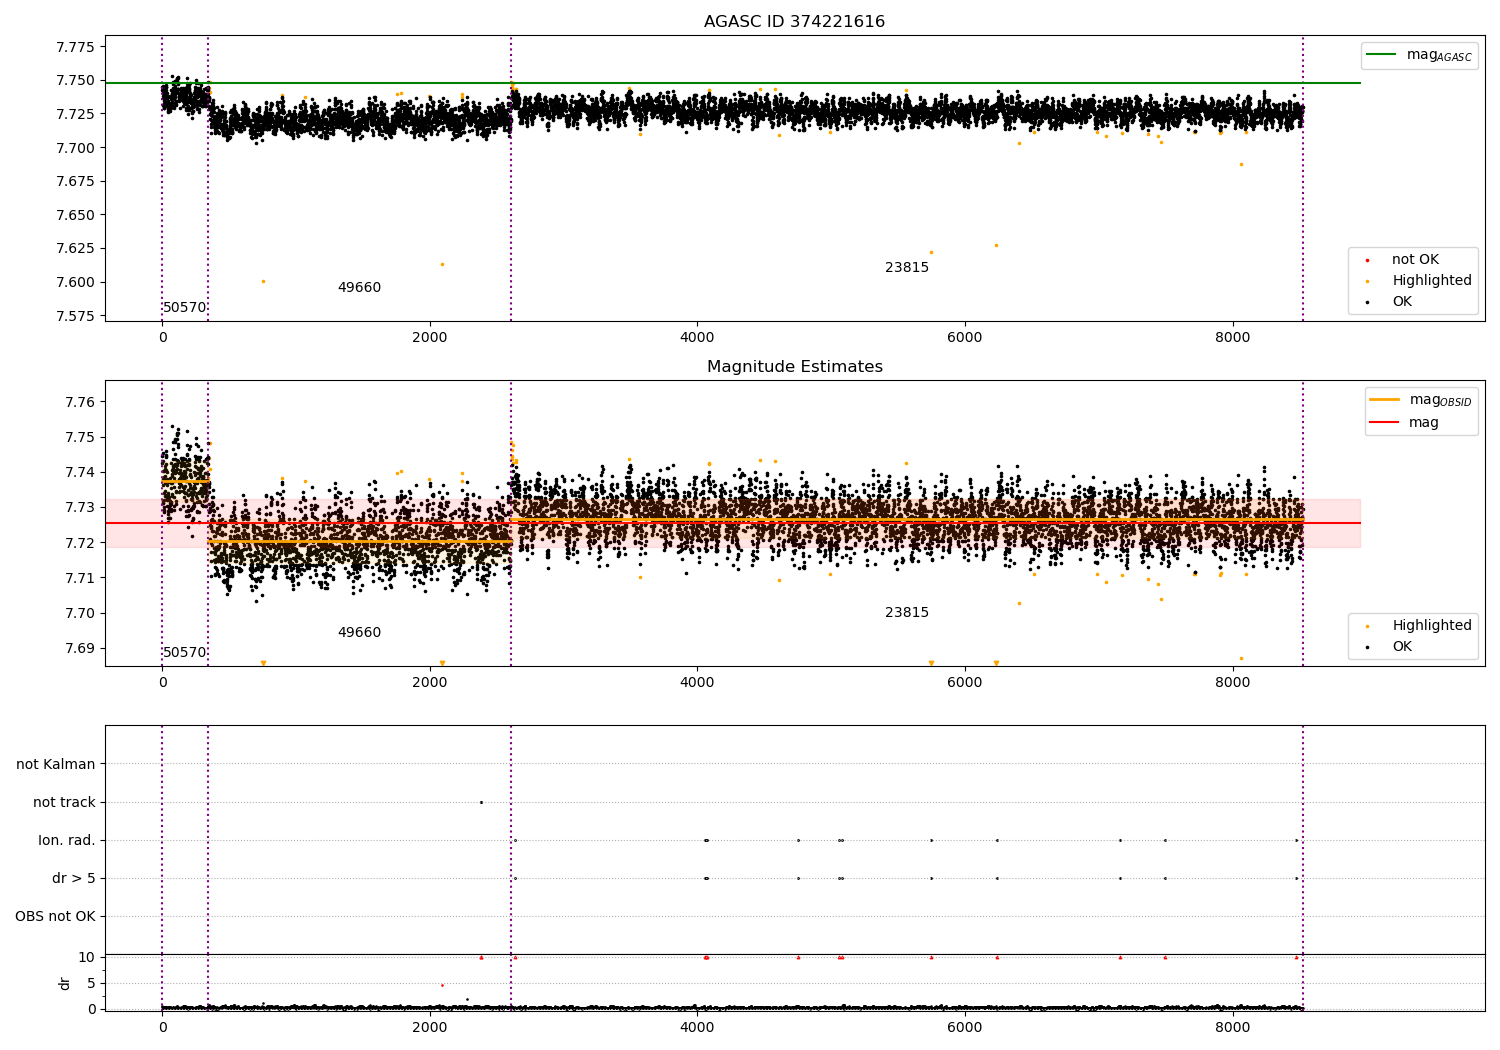Click the lone black dot on 'not track' row
1500x1050 pixels.
[481, 802]
